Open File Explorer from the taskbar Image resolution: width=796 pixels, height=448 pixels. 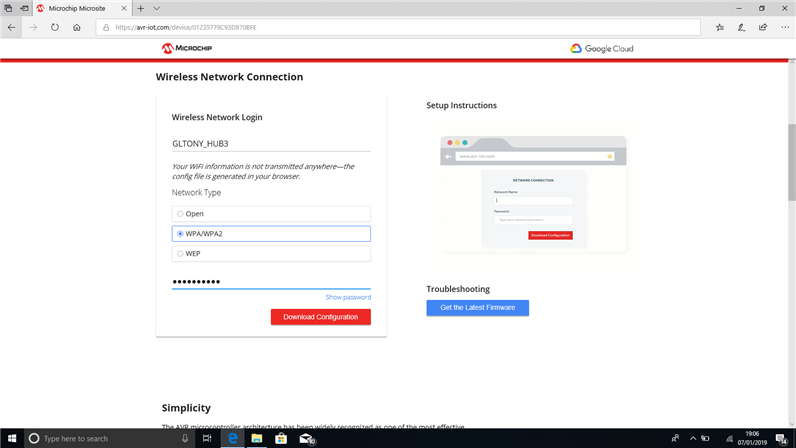257,438
